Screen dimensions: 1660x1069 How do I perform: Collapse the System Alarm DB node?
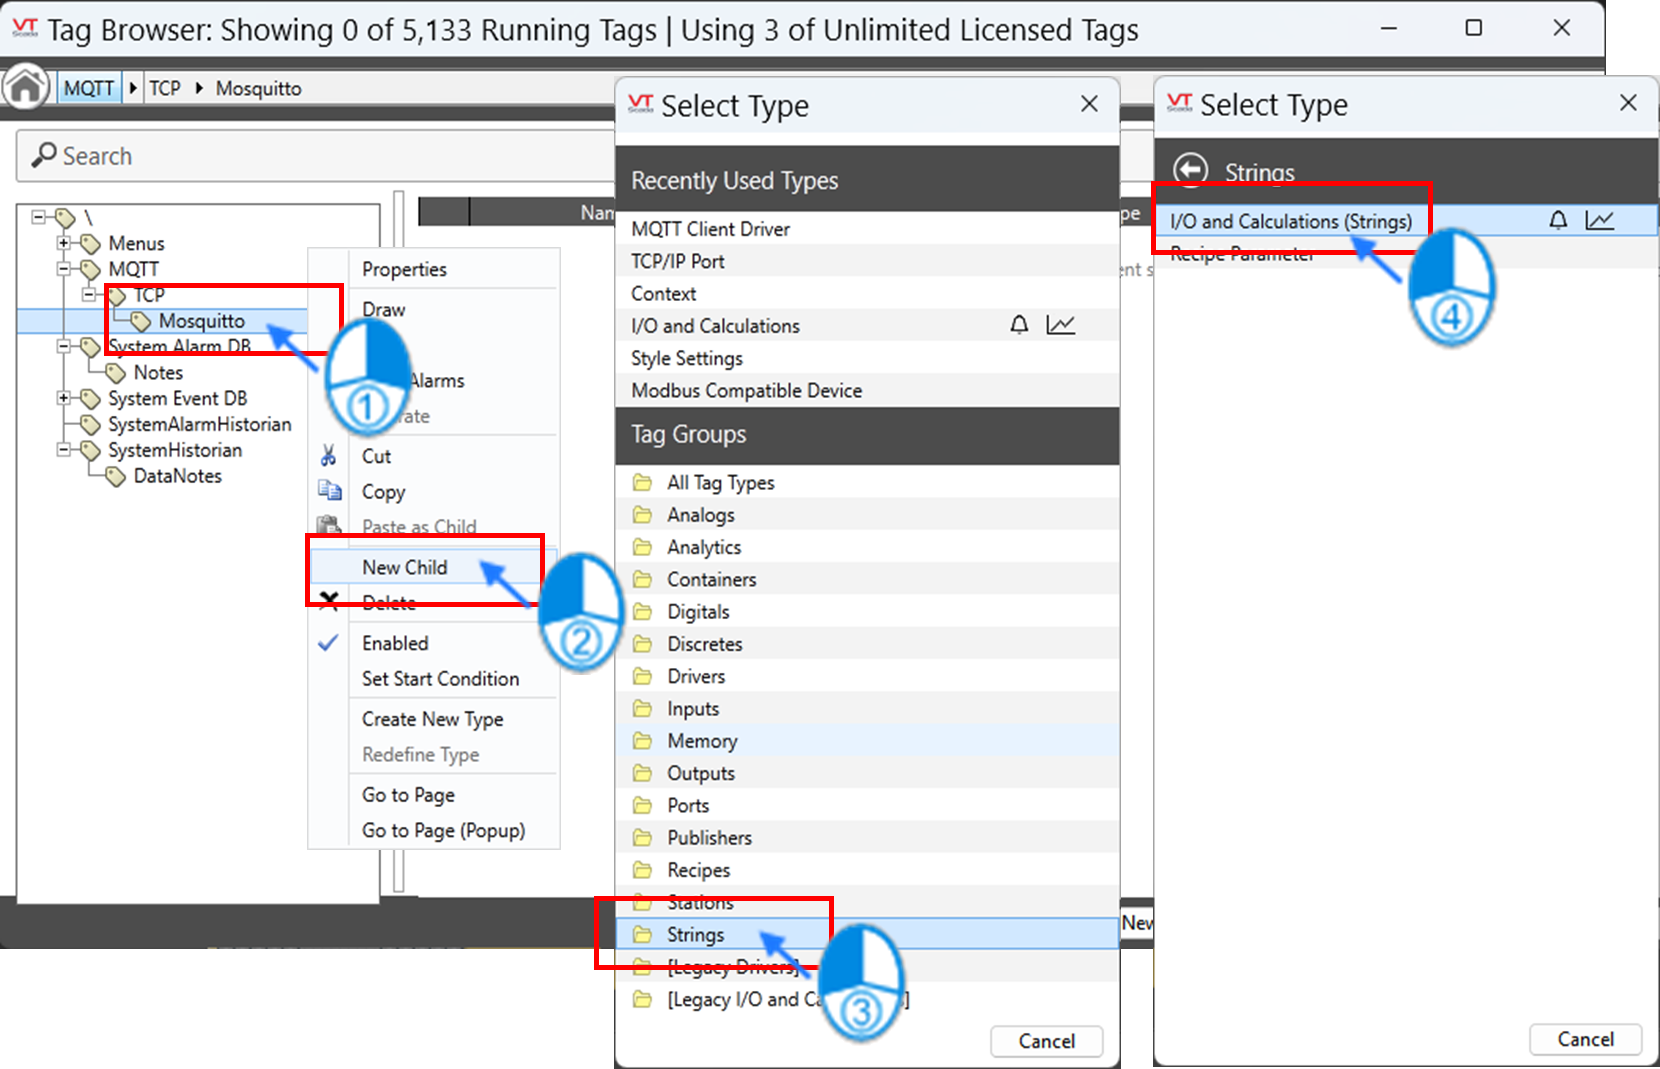click(64, 346)
